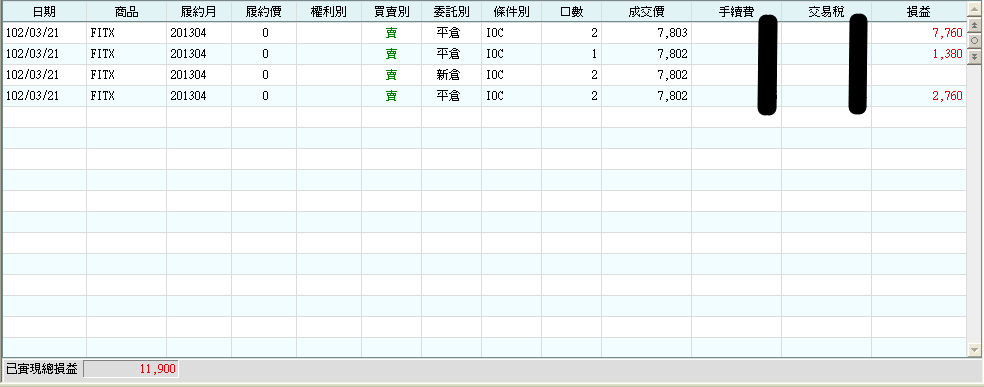Select the 1,380 profit cell
984x387 pixels.
(919, 54)
